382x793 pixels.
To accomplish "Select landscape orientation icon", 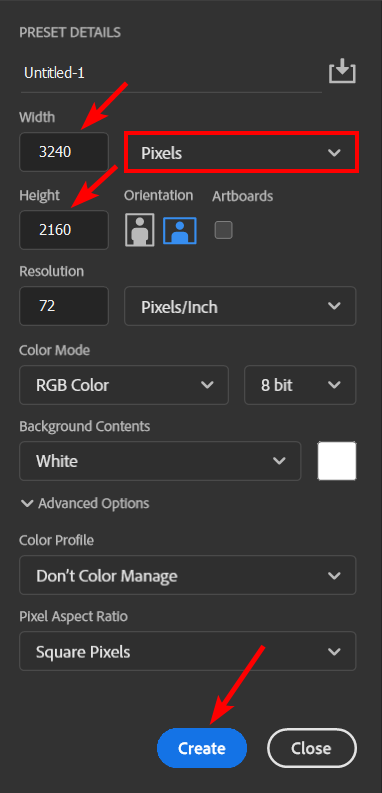I will [x=180, y=230].
